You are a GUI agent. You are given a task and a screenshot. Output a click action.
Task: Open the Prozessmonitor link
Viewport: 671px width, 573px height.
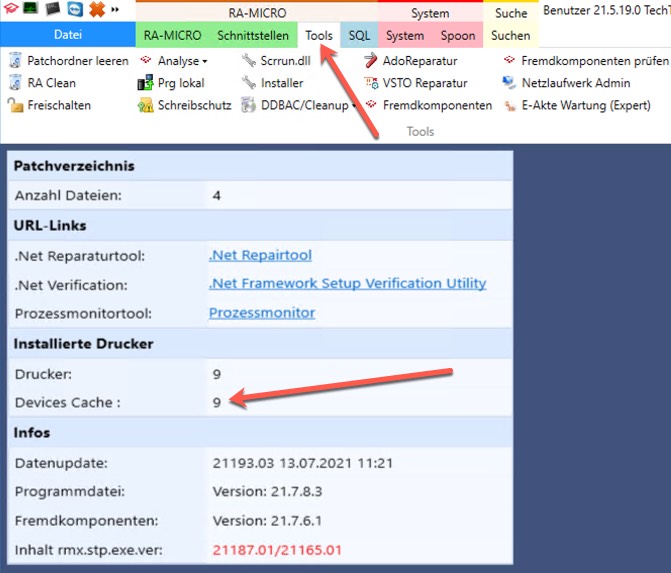[262, 313]
